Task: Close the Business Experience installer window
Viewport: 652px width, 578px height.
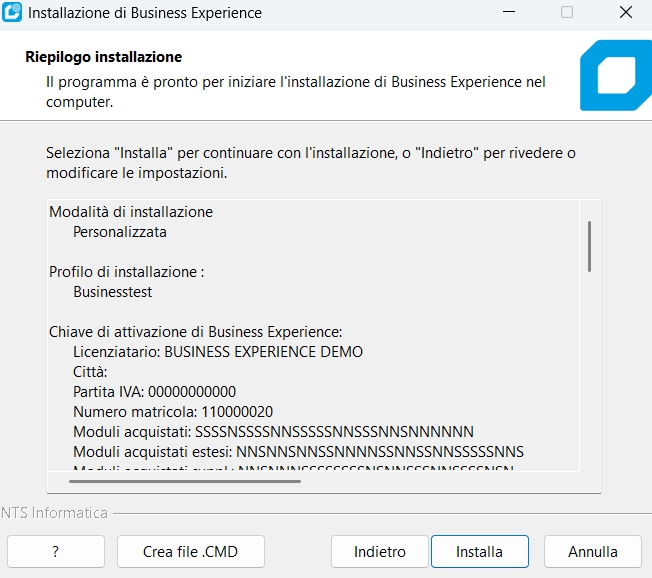Action: (x=624, y=14)
